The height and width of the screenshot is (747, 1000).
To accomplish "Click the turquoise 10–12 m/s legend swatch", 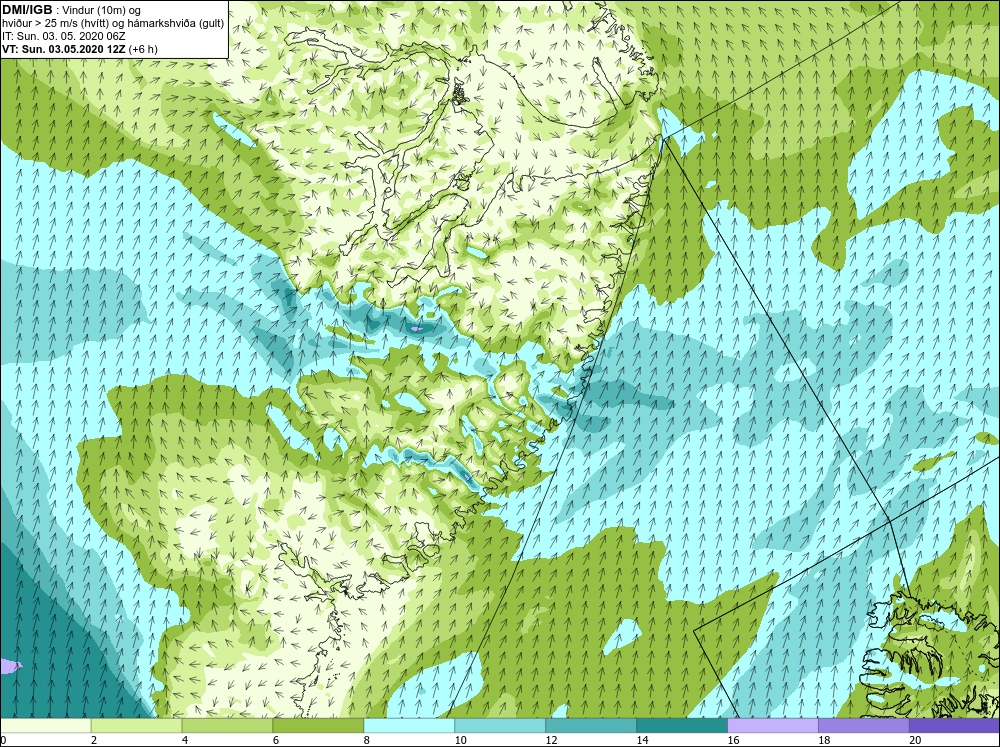I will click(500, 725).
